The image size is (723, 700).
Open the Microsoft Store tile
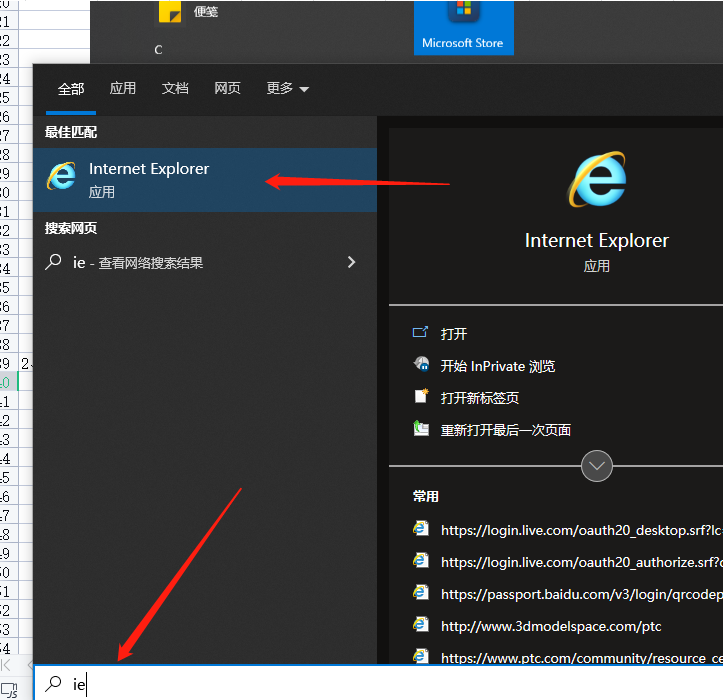pos(464,28)
